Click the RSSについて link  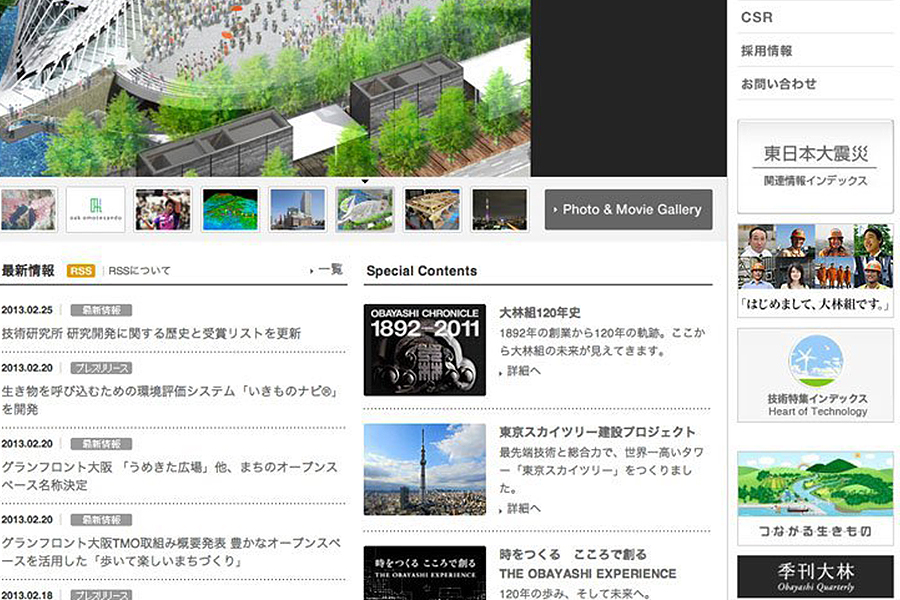[x=140, y=270]
